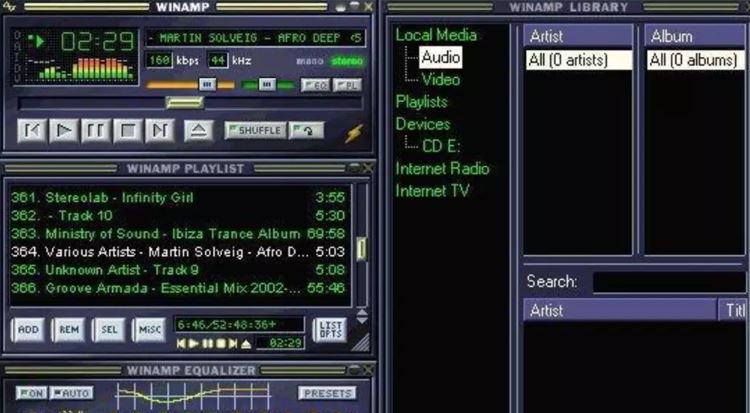750x413 pixels.
Task: Click mini stop icon in playlist window
Action: (x=221, y=344)
